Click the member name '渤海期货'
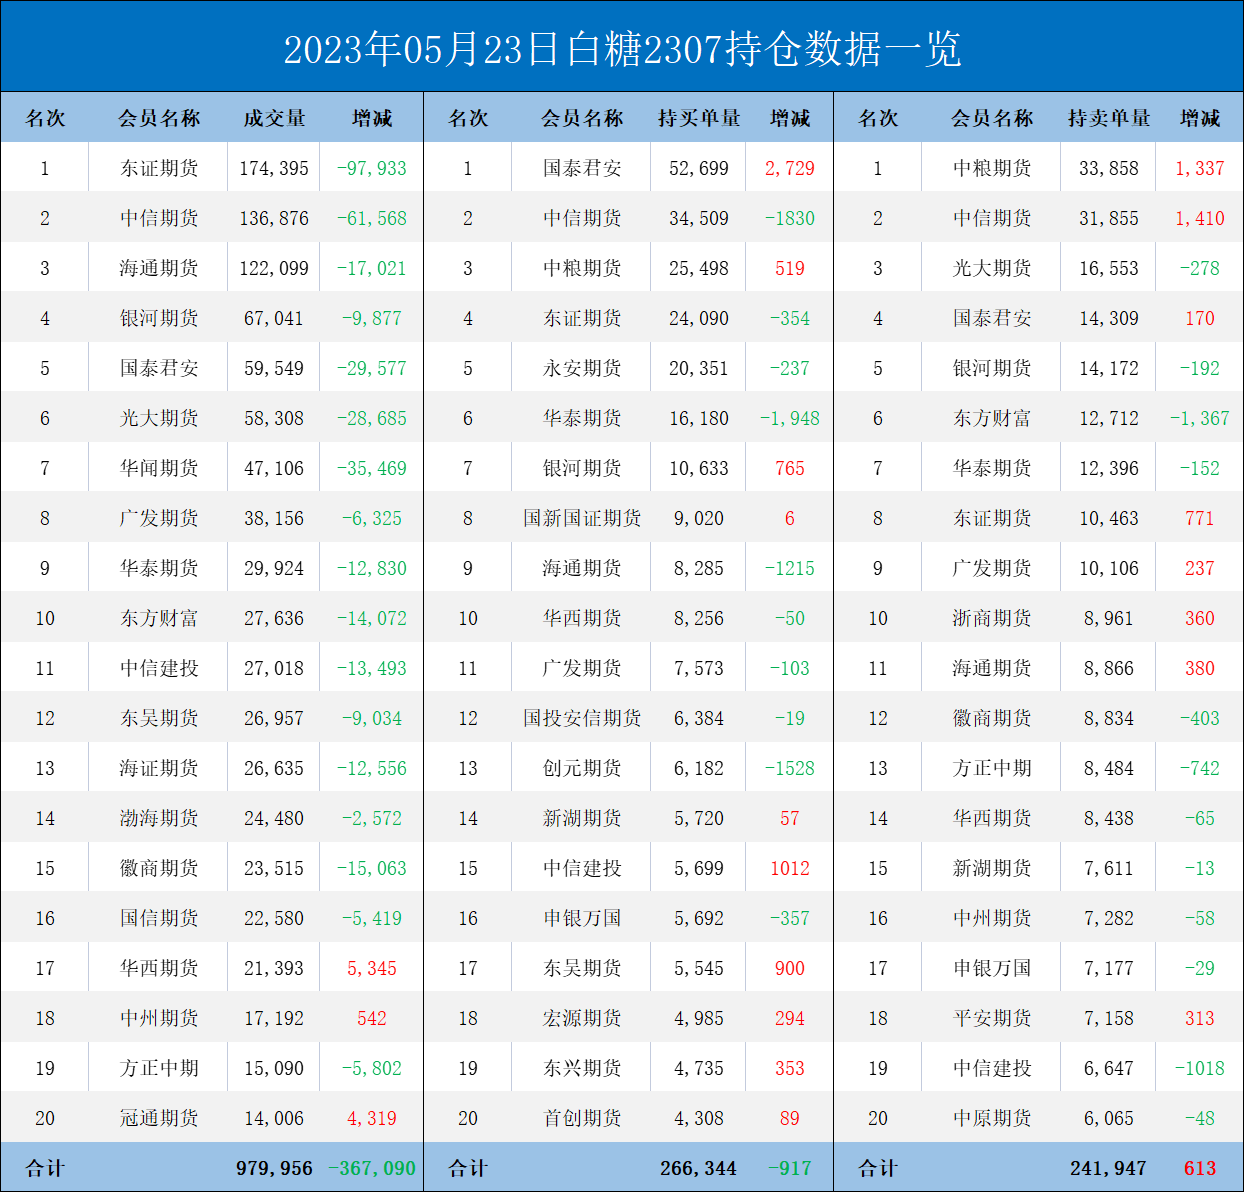The image size is (1244, 1192). point(159,818)
